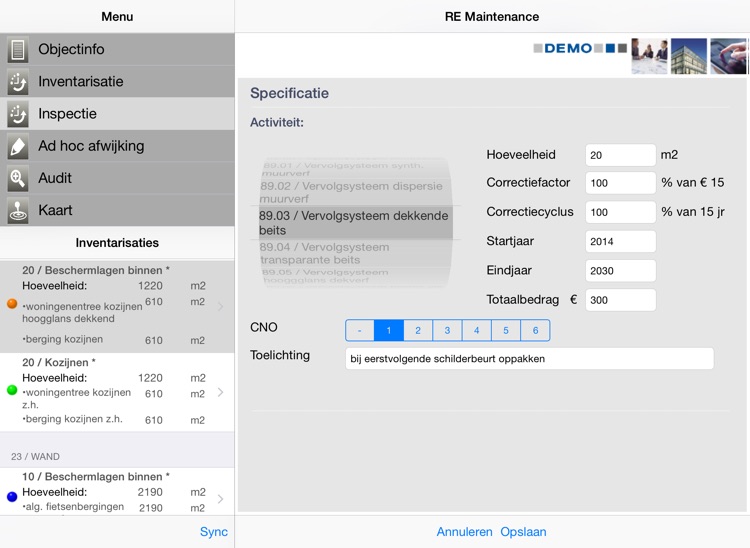Open the Objectinfo menu item
This screenshot has width=750, height=548.
(117, 49)
